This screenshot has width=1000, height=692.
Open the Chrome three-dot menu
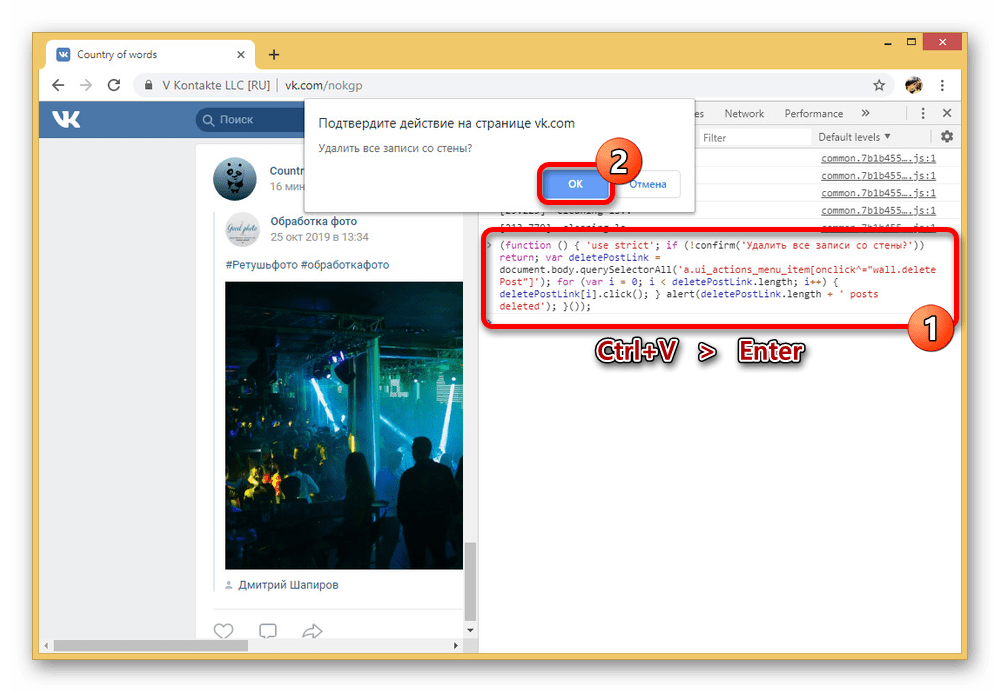point(945,85)
